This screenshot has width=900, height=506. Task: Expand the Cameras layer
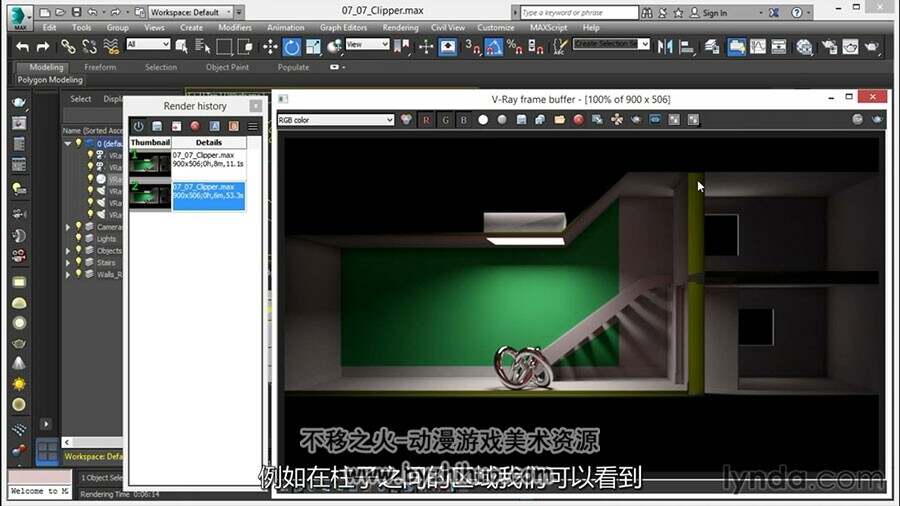68,227
